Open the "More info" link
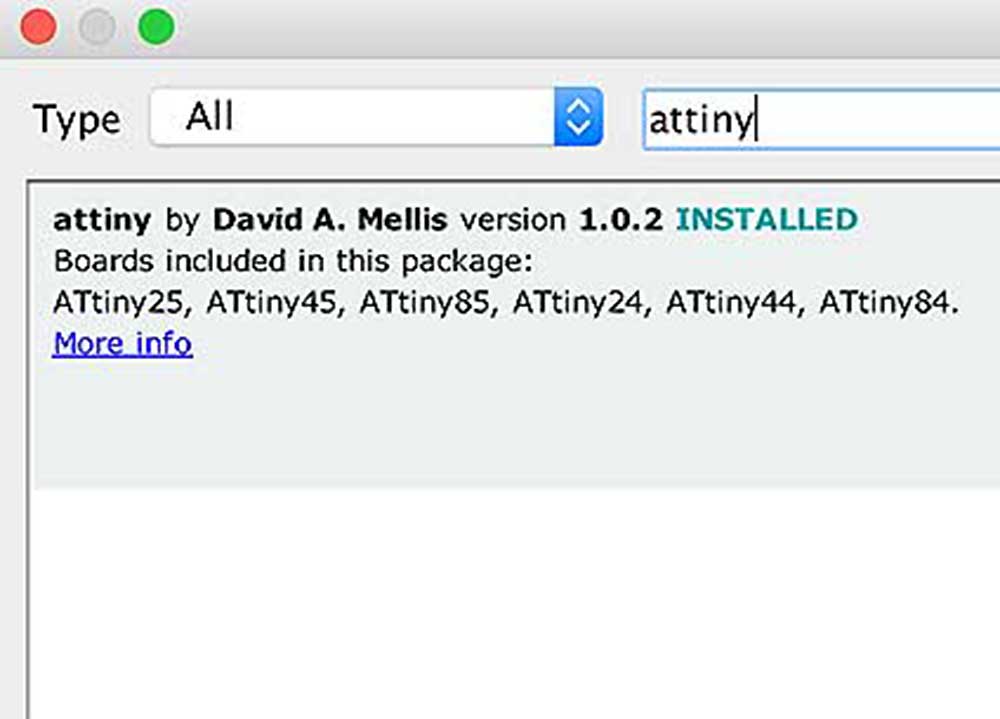This screenshot has height=719, width=1000. [x=122, y=344]
